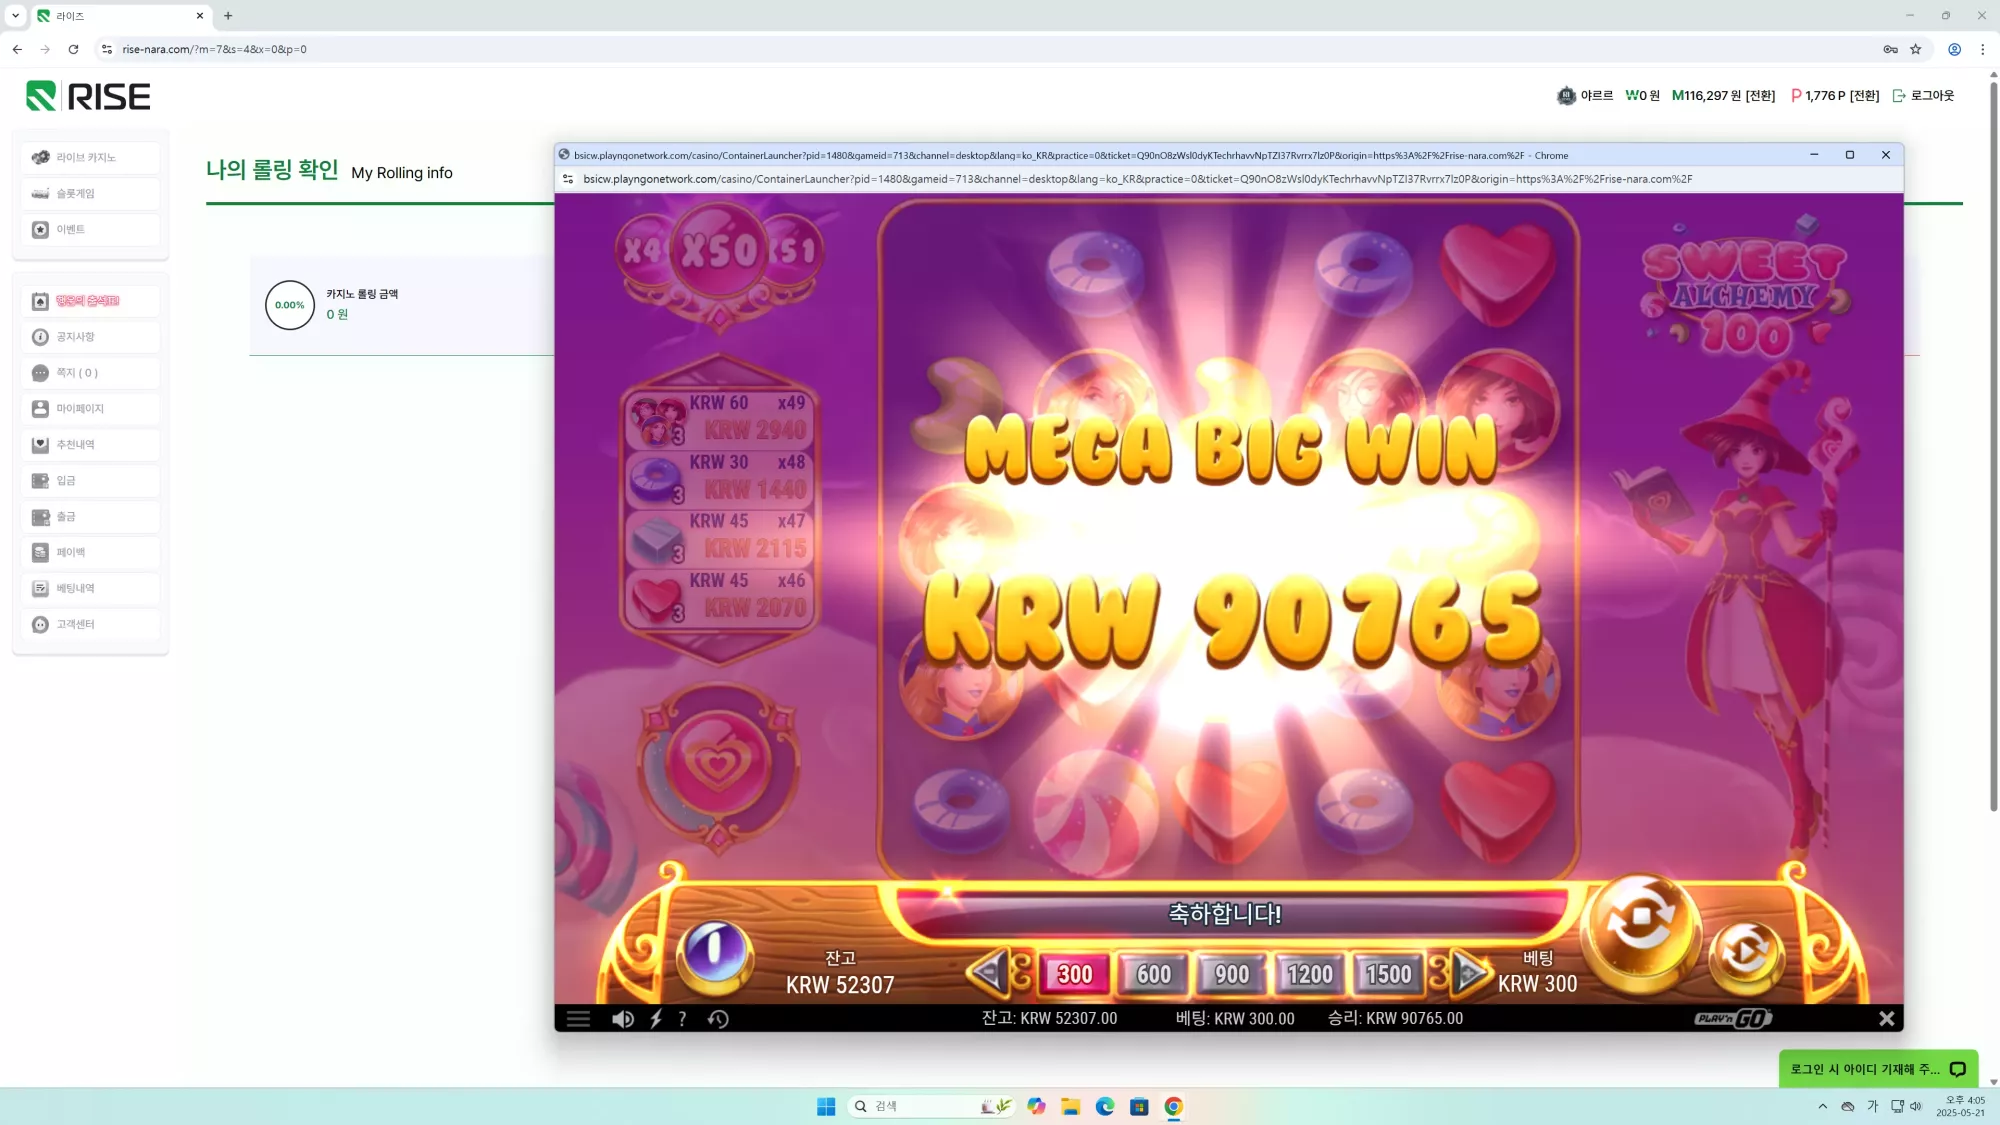Open the game help question mark
Image resolution: width=2000 pixels, height=1125 pixels.
[x=682, y=1018]
